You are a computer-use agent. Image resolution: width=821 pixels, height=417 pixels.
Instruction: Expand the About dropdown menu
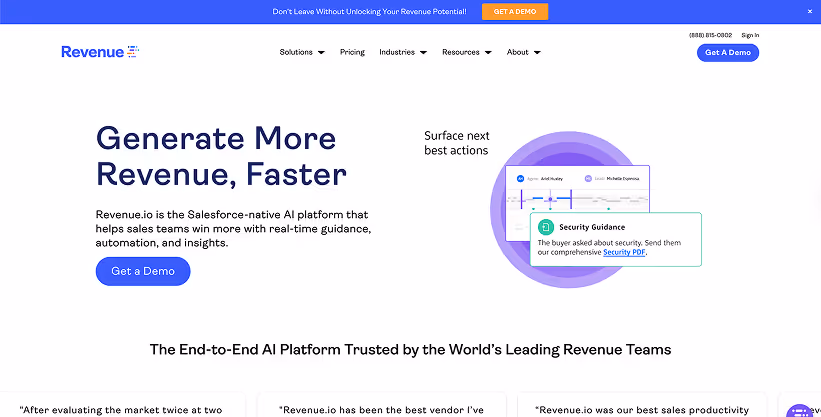coord(524,52)
